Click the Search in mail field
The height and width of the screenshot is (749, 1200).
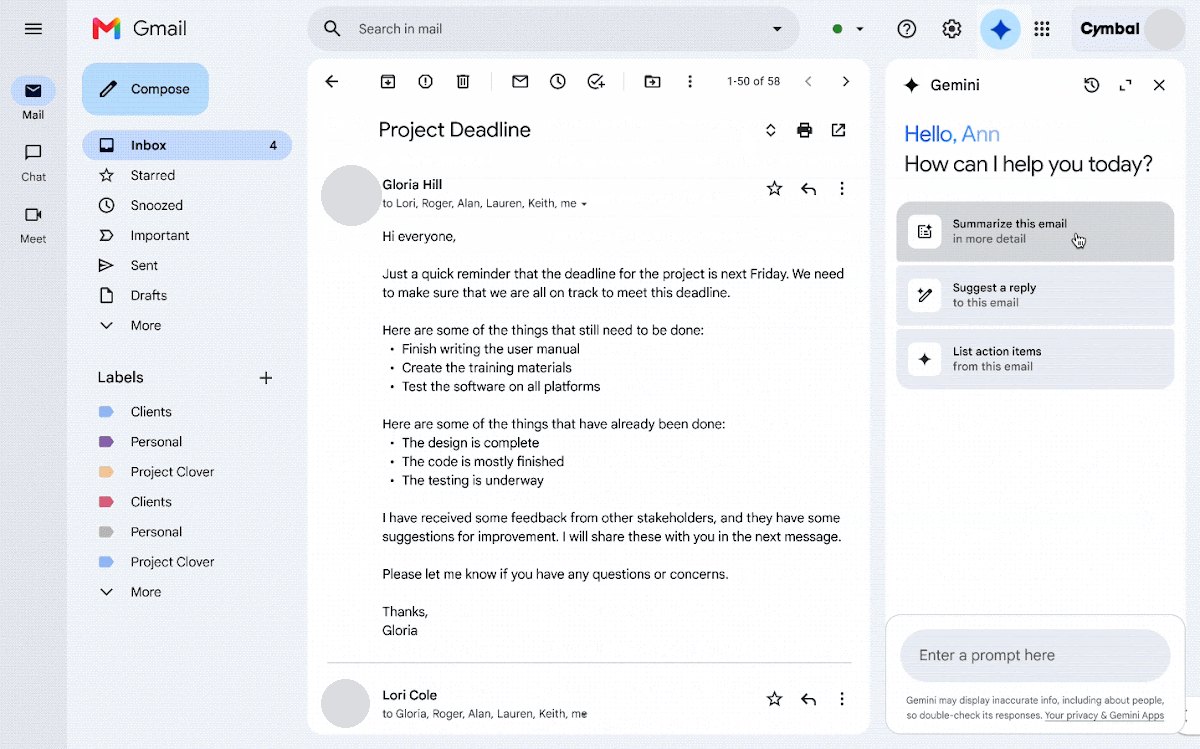coord(555,29)
